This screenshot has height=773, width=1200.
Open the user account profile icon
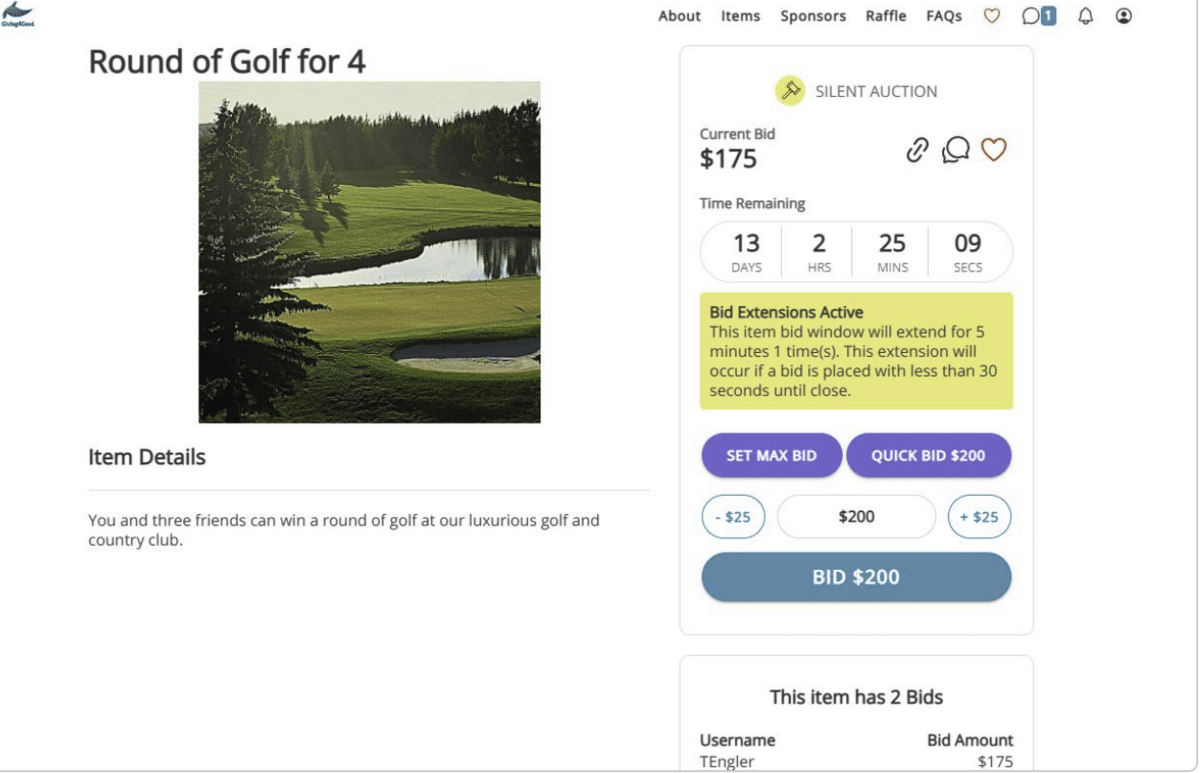tap(1124, 16)
